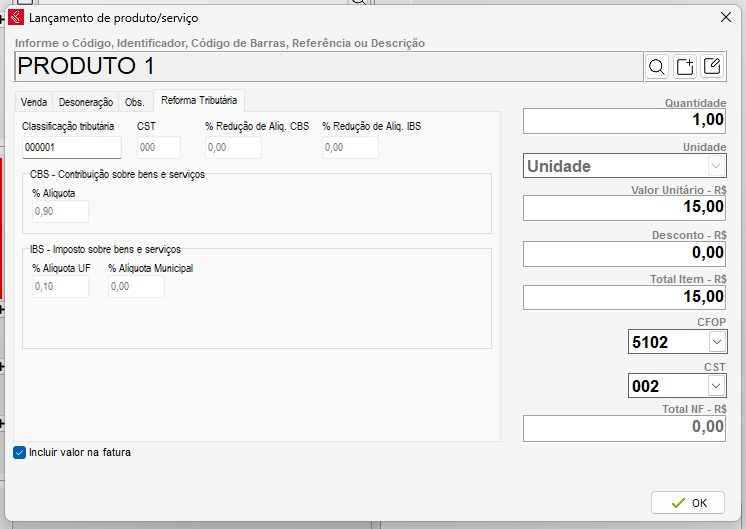Switch to the Venda tab
Screen dimensions: 746x529
(x=34, y=102)
